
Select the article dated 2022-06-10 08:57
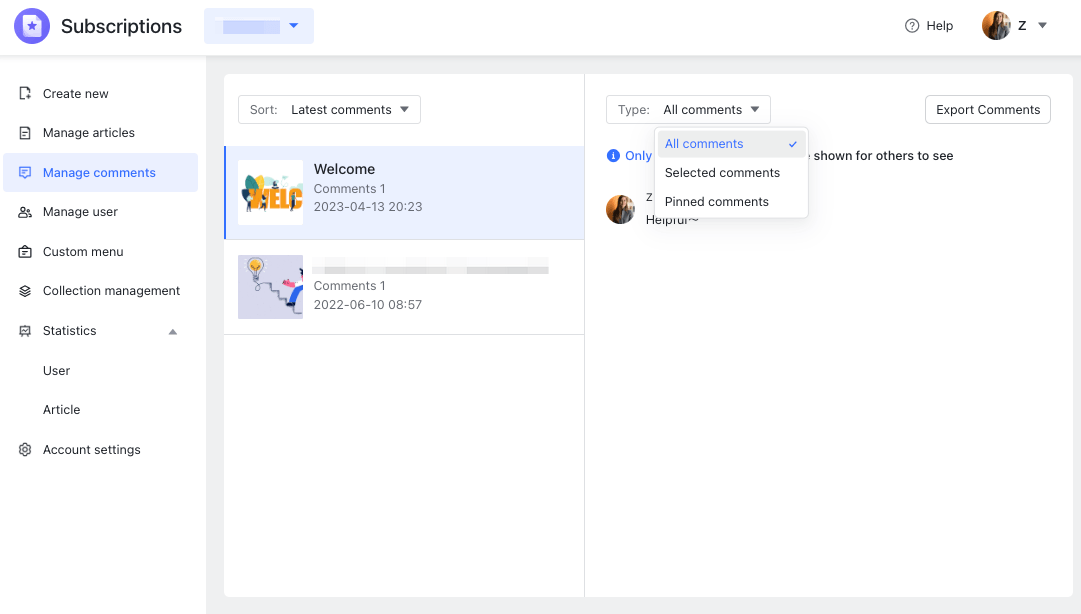[405, 287]
